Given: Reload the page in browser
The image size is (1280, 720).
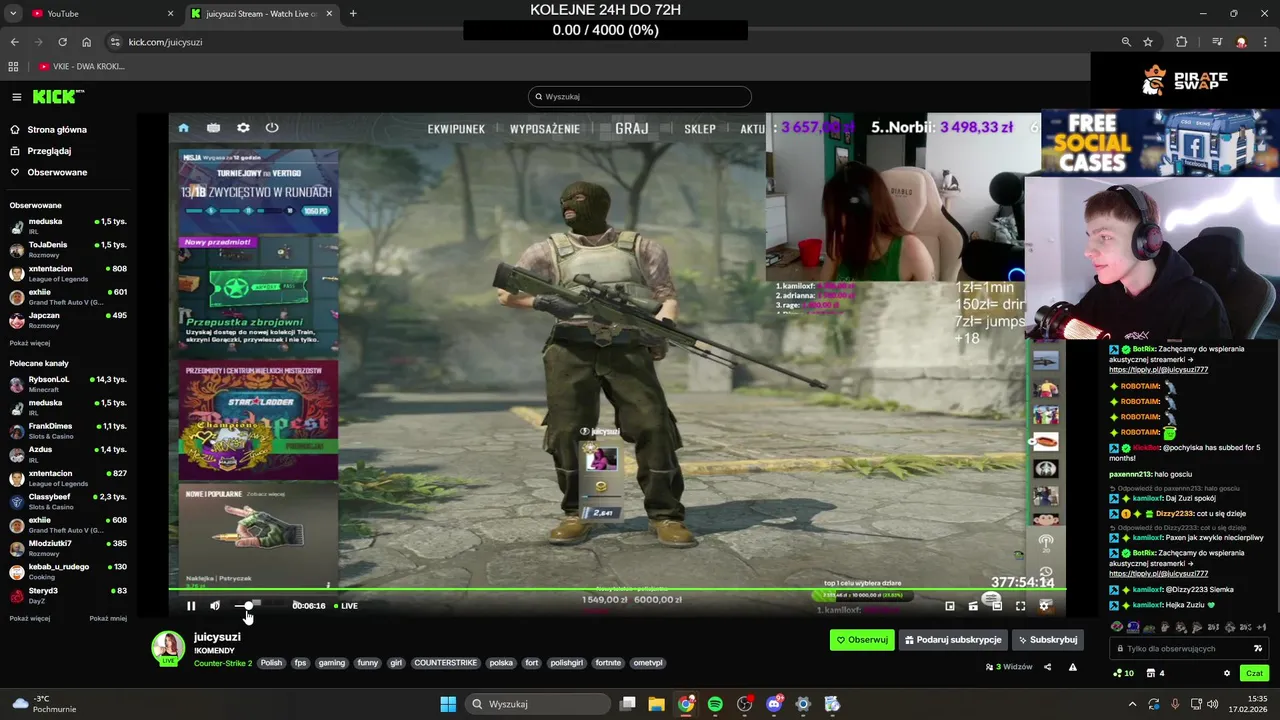Looking at the screenshot, I should 62,42.
